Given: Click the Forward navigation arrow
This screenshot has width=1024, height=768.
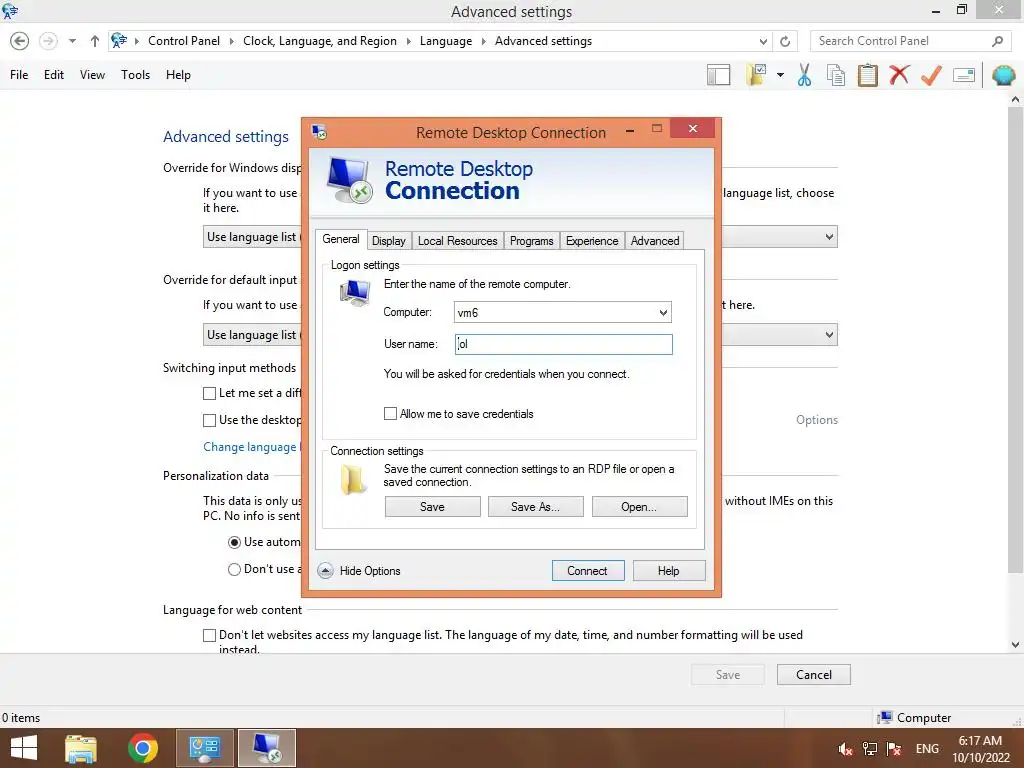Looking at the screenshot, I should (48, 41).
